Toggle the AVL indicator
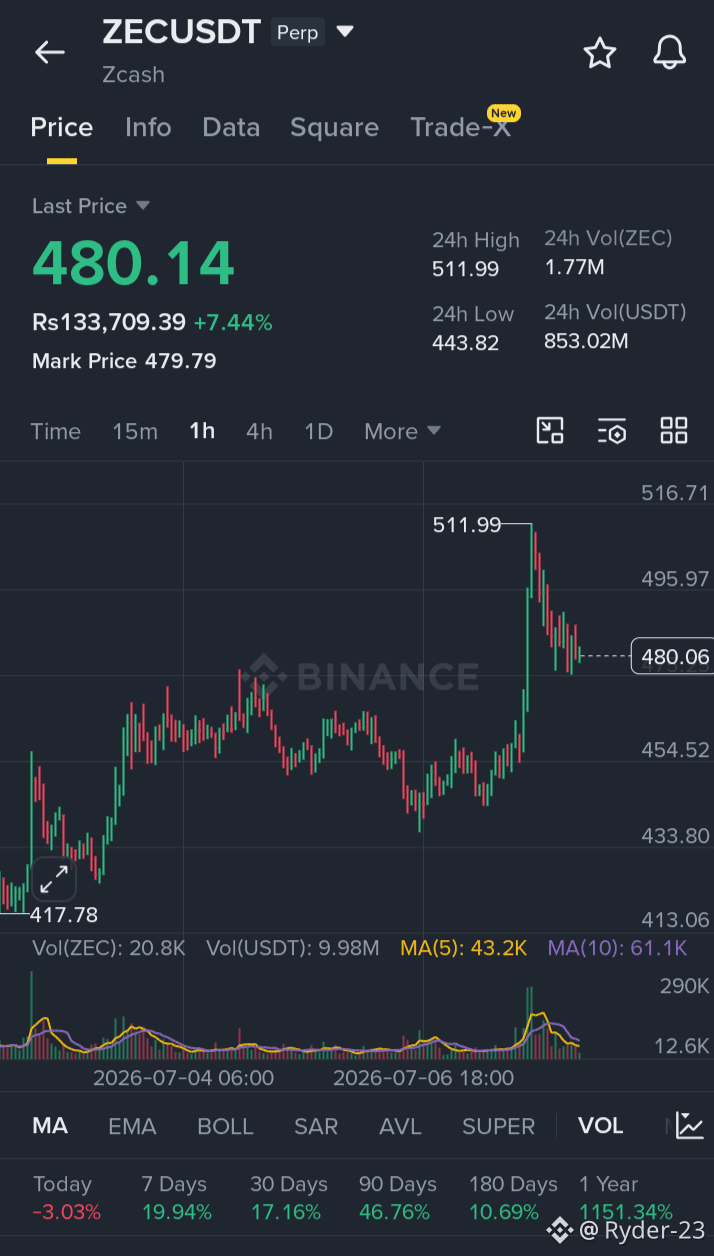Image resolution: width=714 pixels, height=1256 pixels. click(400, 1126)
